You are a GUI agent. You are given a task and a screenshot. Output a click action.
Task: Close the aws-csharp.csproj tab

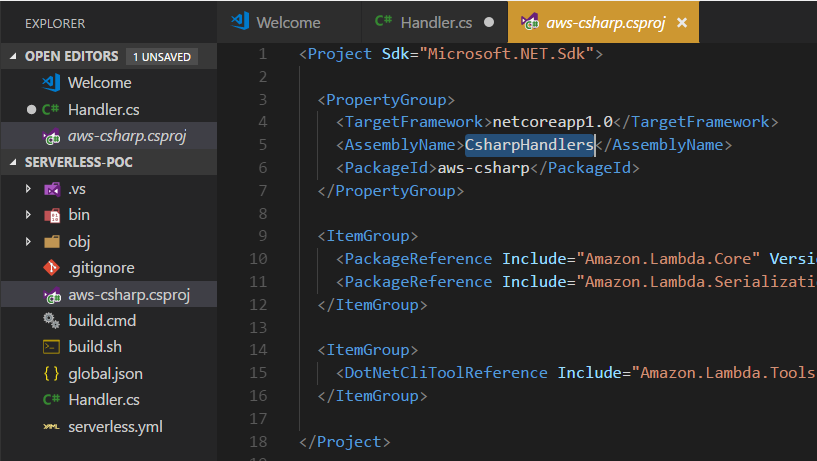682,22
